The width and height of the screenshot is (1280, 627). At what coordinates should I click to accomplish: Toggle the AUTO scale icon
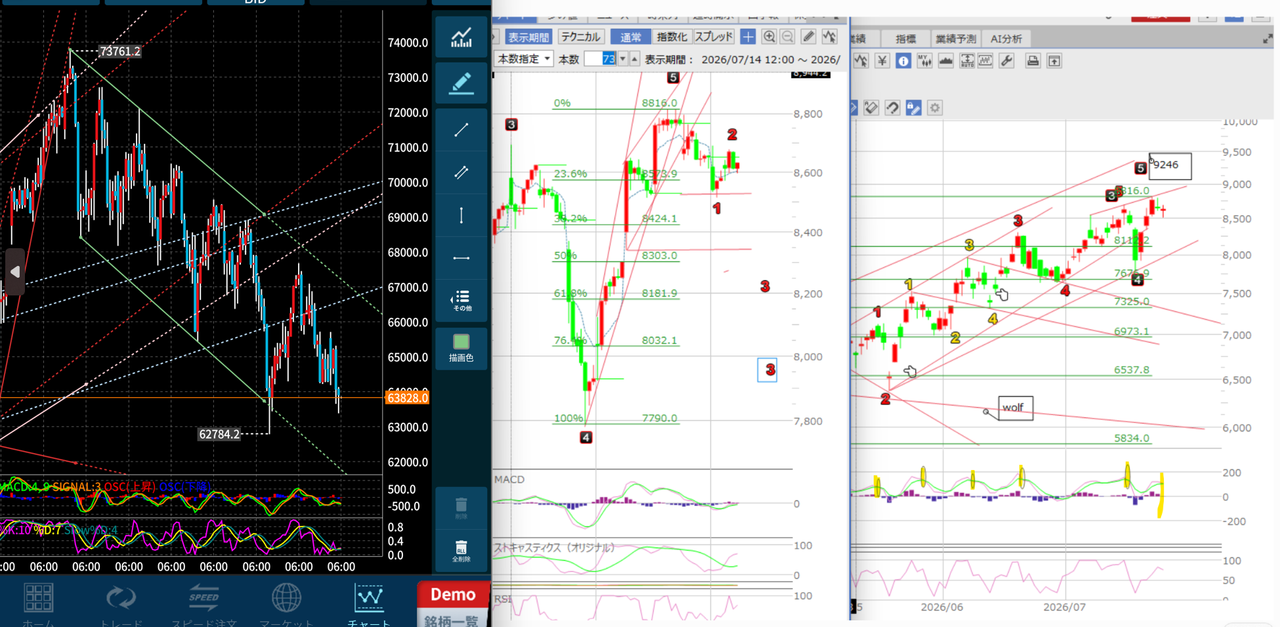(967, 61)
